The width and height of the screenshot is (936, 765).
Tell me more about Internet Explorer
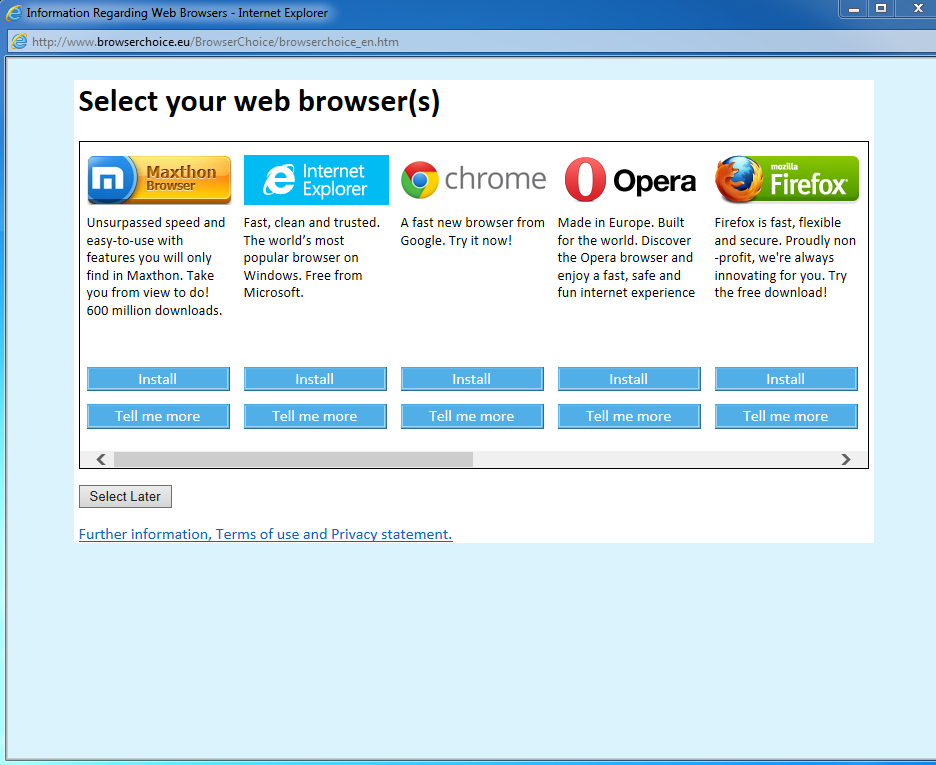pos(315,416)
